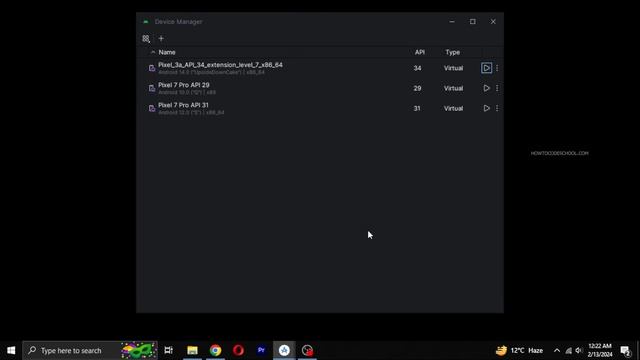Open the device grouping icon in toolbar

[x=146, y=39]
